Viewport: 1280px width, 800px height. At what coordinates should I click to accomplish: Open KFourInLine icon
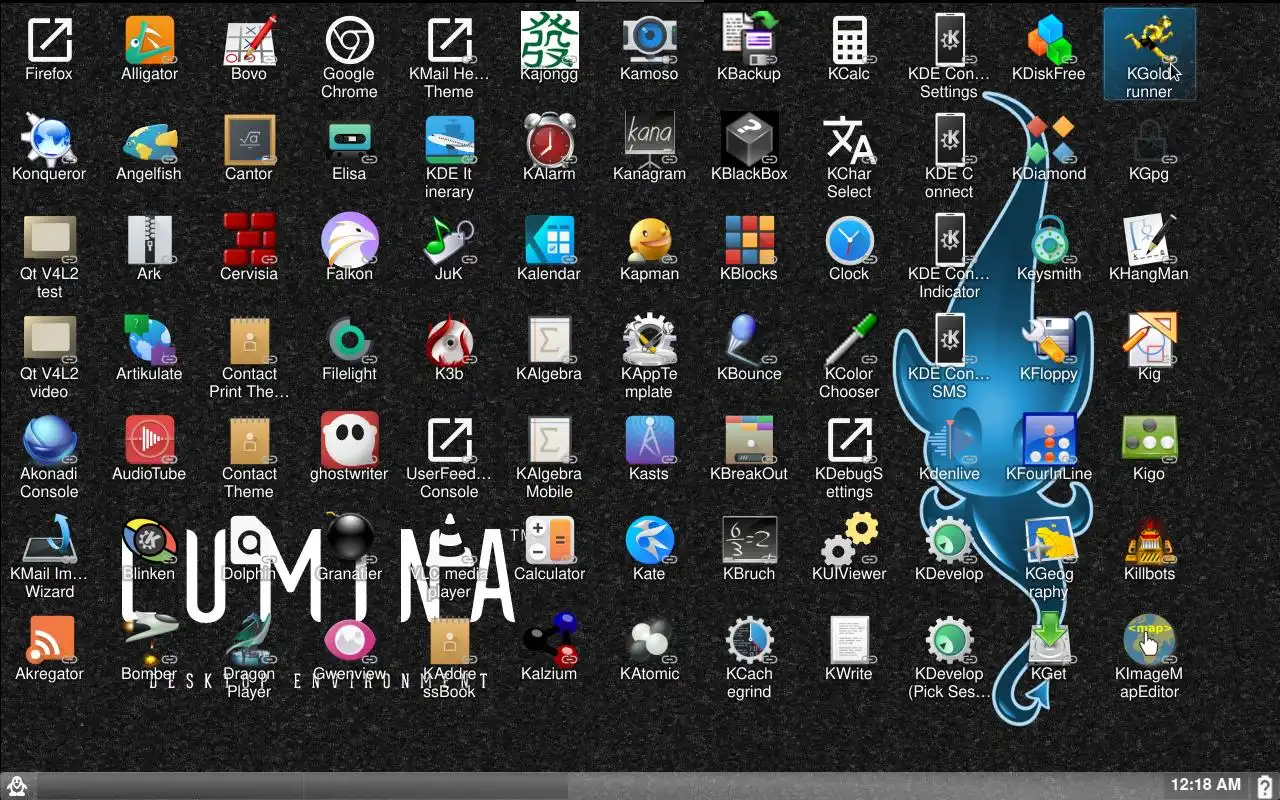(1049, 440)
